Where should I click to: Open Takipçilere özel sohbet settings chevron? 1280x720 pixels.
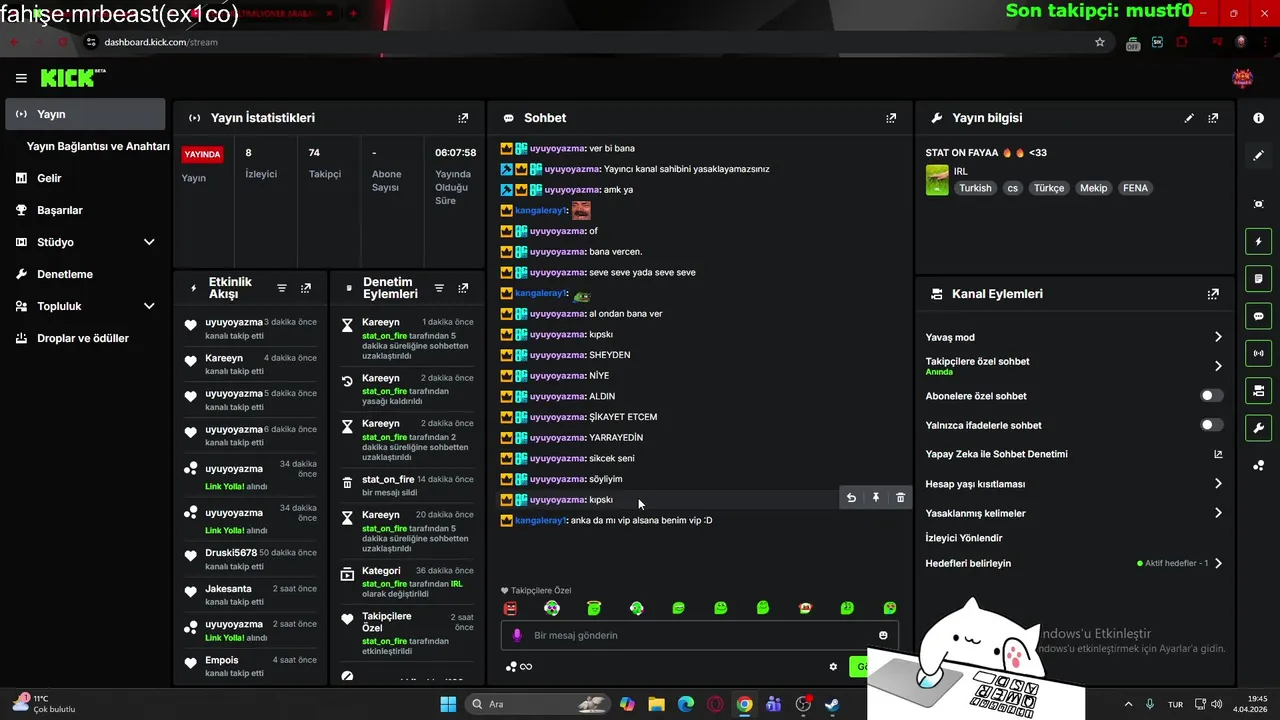coord(1218,366)
